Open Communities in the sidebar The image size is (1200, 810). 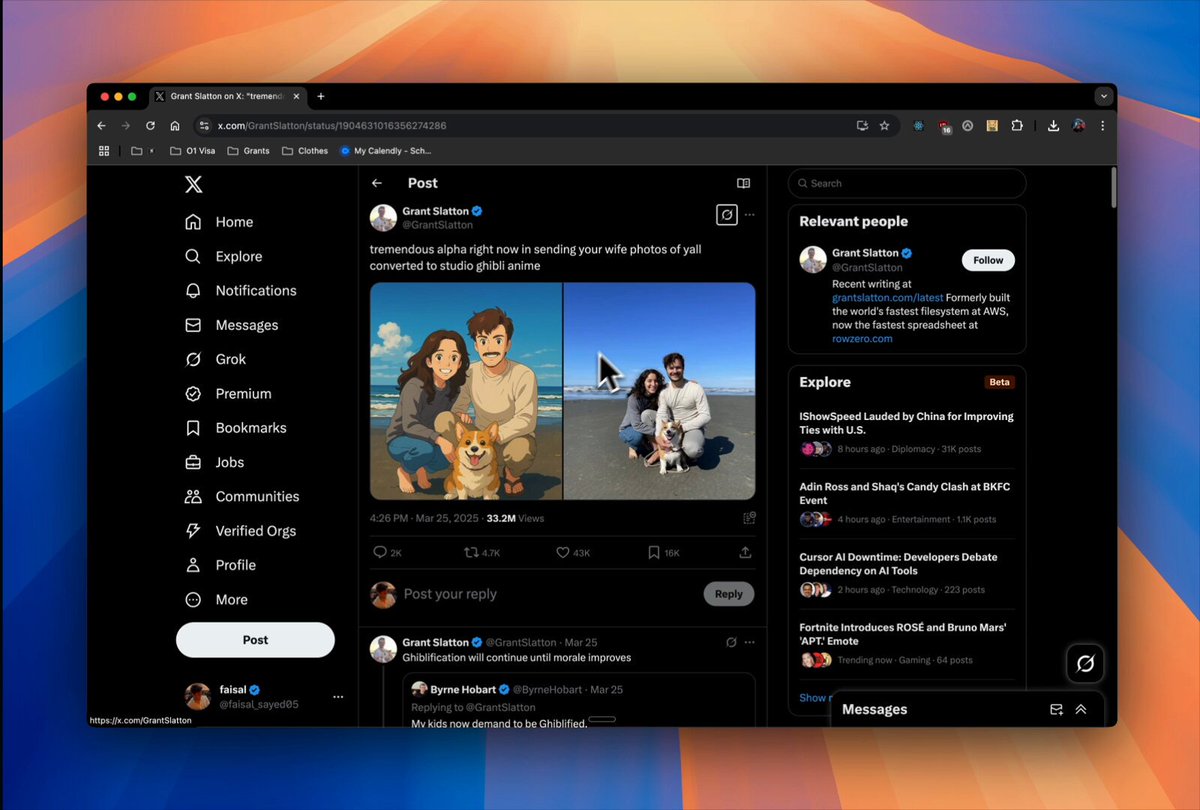[x=242, y=496]
